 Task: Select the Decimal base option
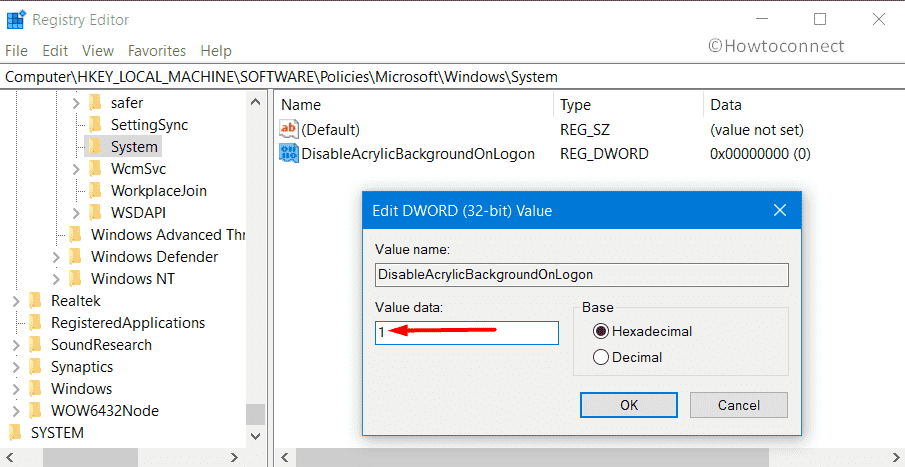pyautogui.click(x=601, y=357)
